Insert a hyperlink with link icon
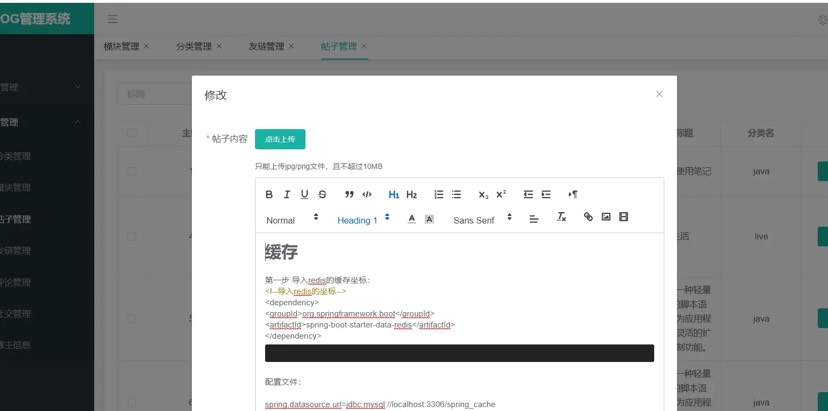 (588, 217)
